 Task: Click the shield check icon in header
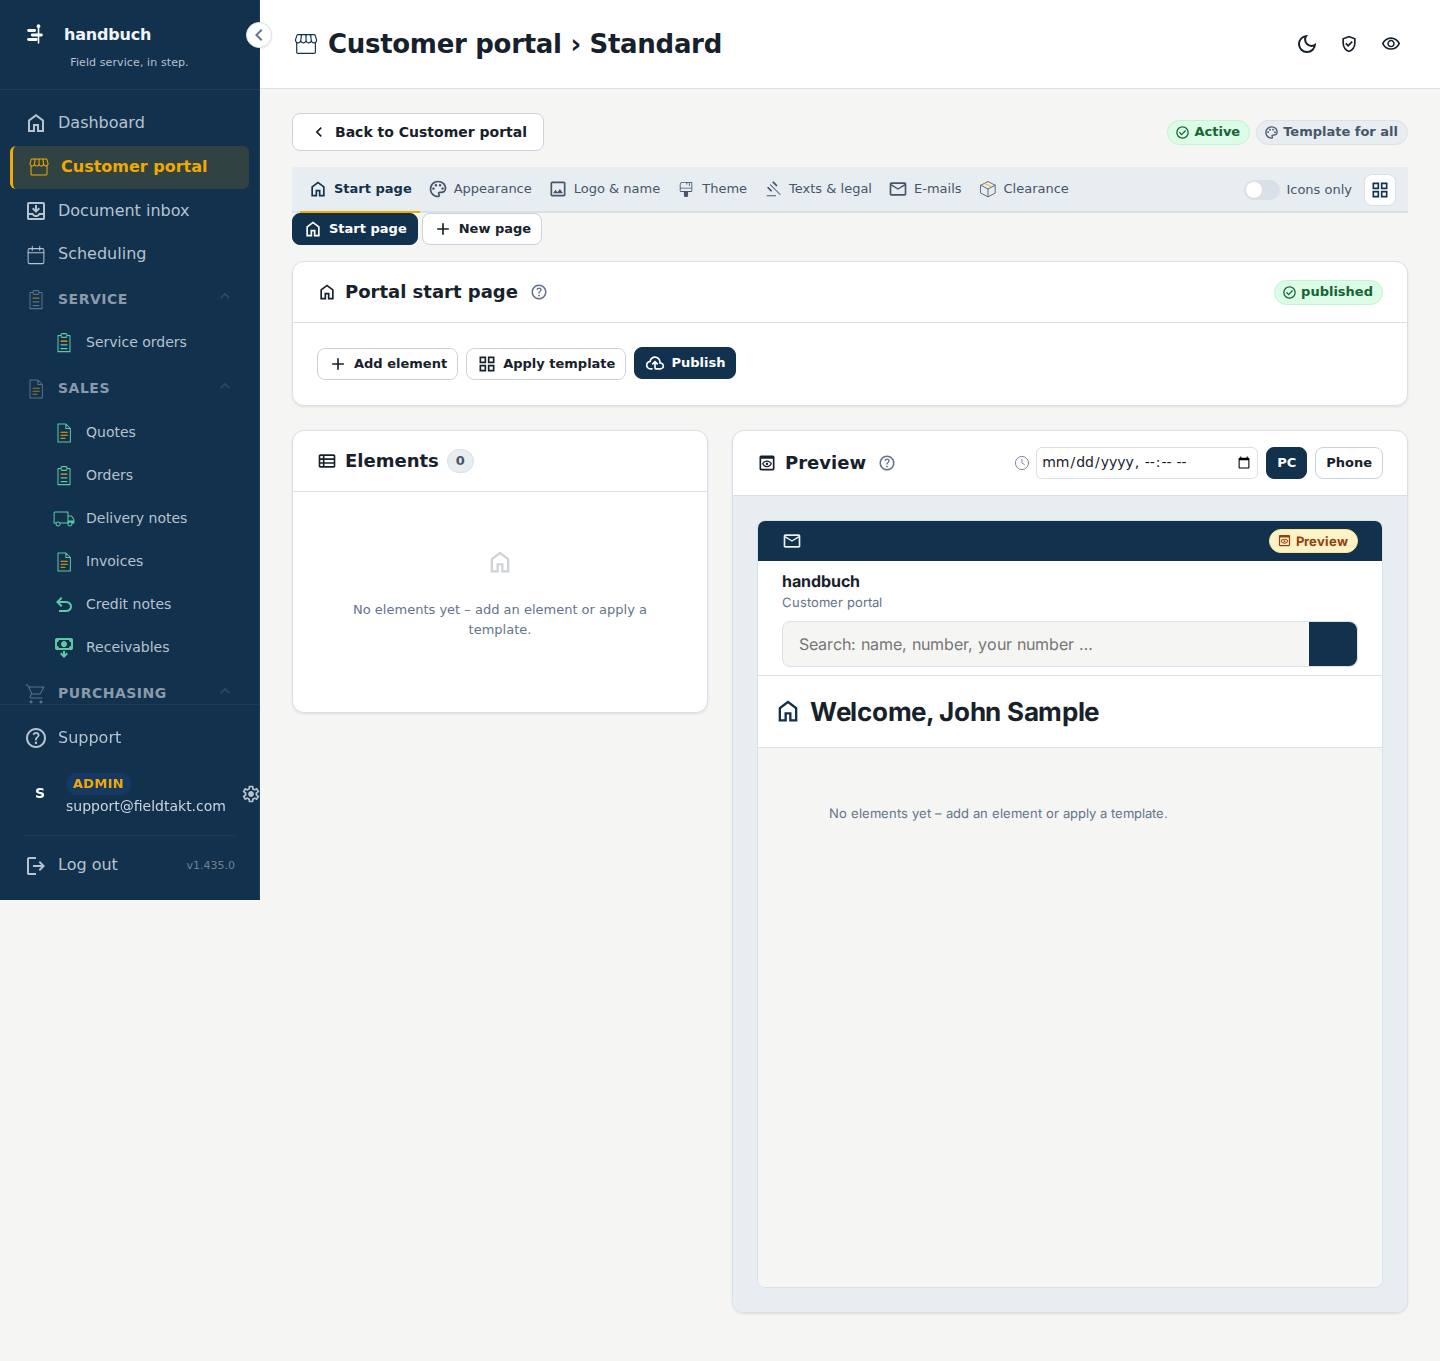1349,44
